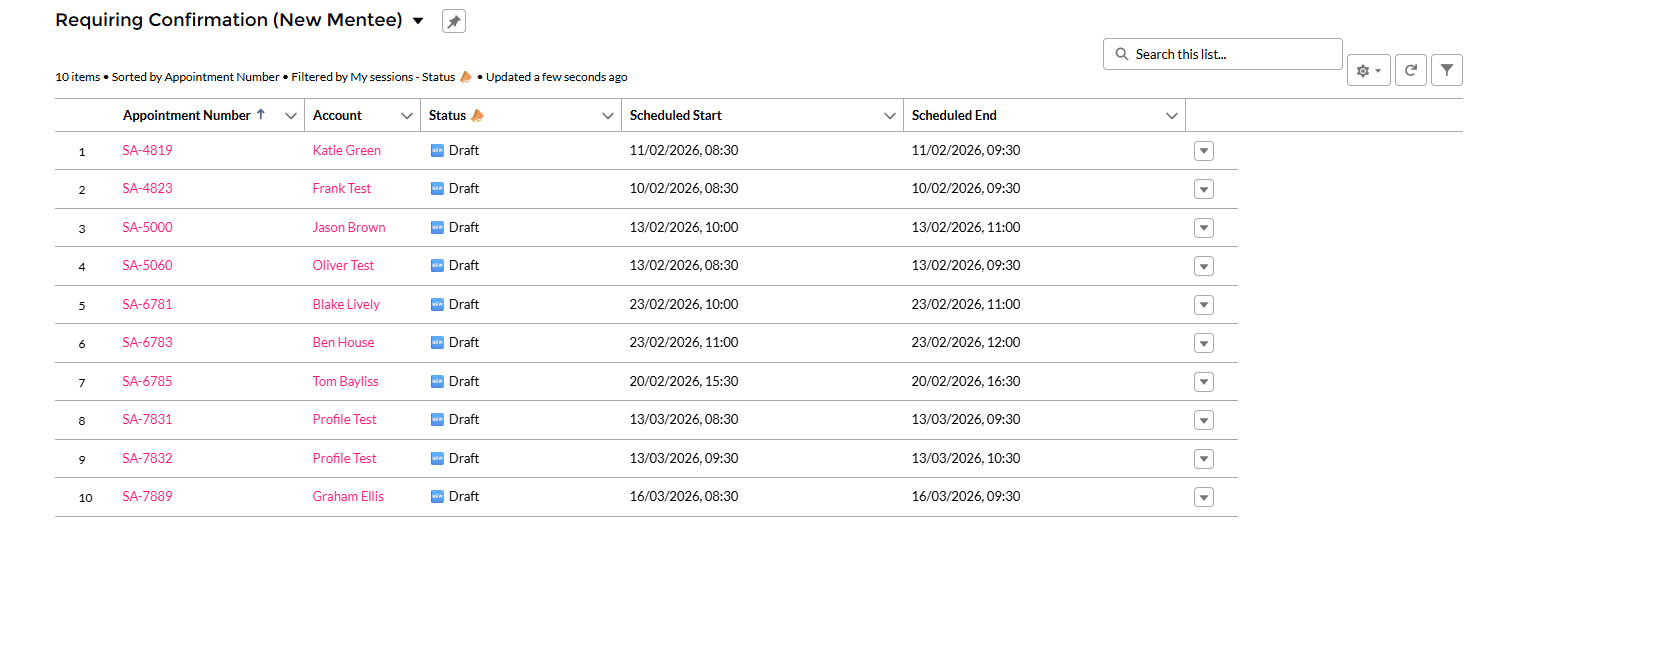Show actions for row SA-6783
This screenshot has width=1677, height=649.
[1204, 343]
